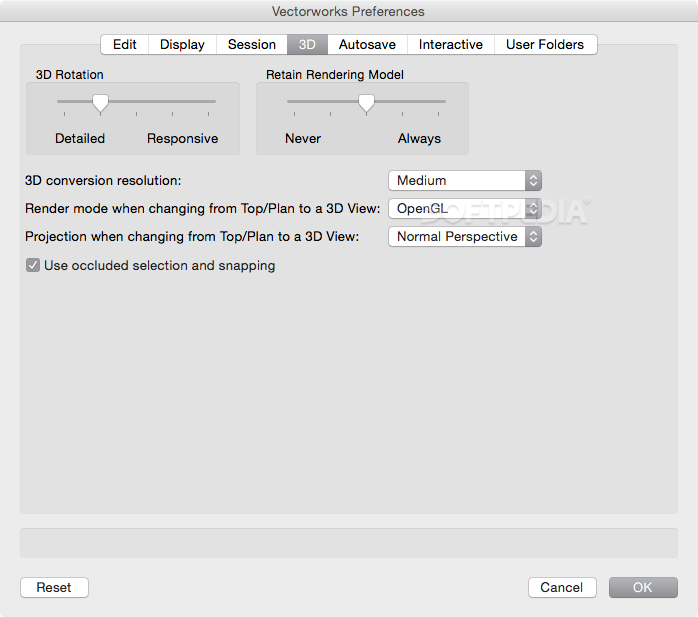The width and height of the screenshot is (698, 617).
Task: Open the Projection Normal Perspective dropdown
Action: click(x=465, y=237)
